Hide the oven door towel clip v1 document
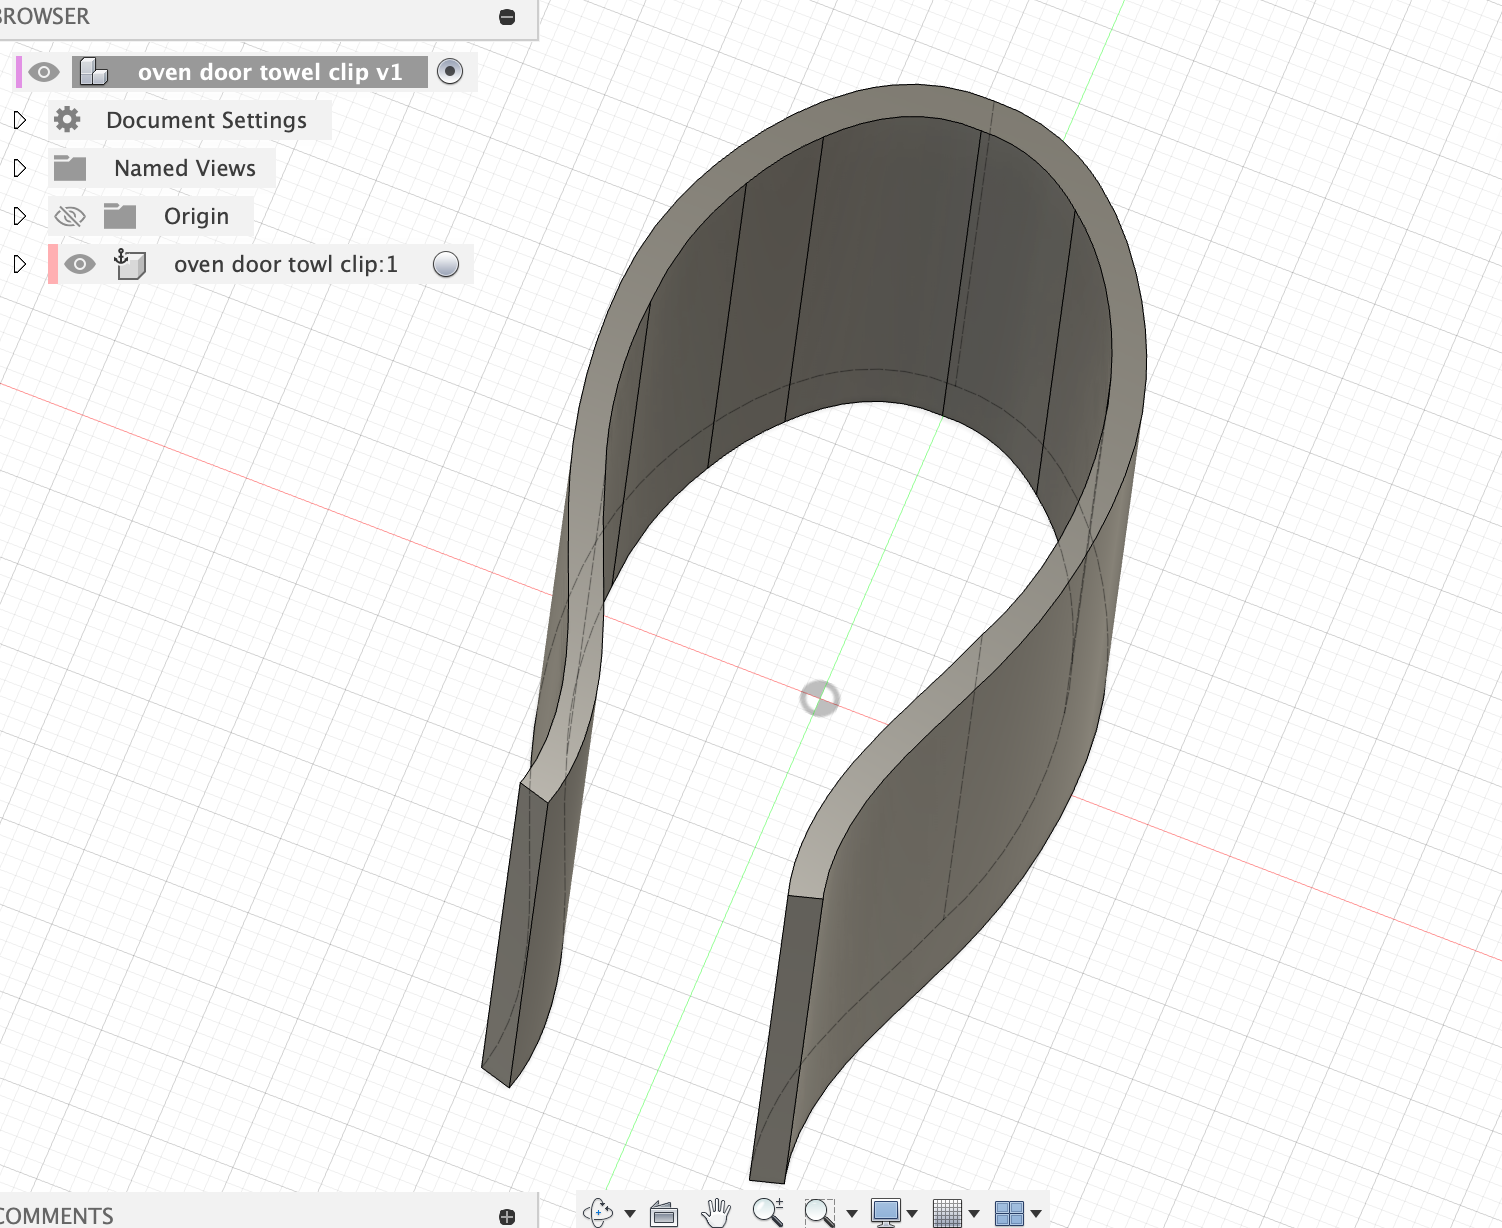The image size is (1502, 1228). [x=44, y=72]
